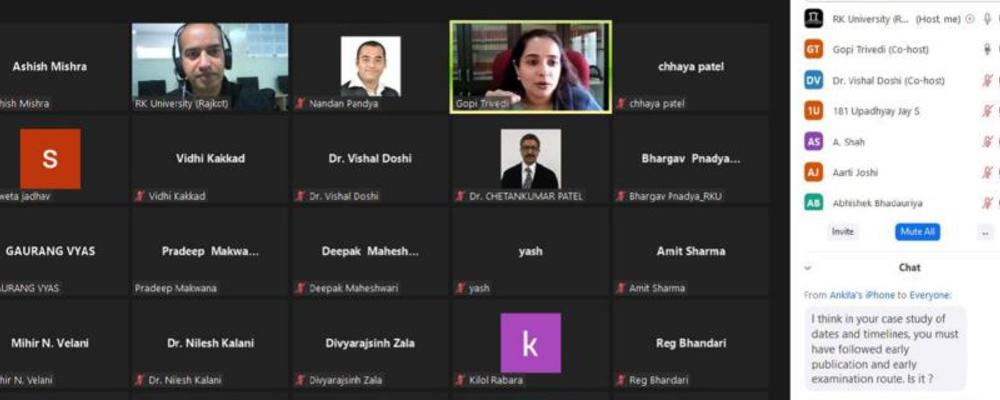The height and width of the screenshot is (400, 1000).
Task: Click the Mute All button
Action: (917, 232)
